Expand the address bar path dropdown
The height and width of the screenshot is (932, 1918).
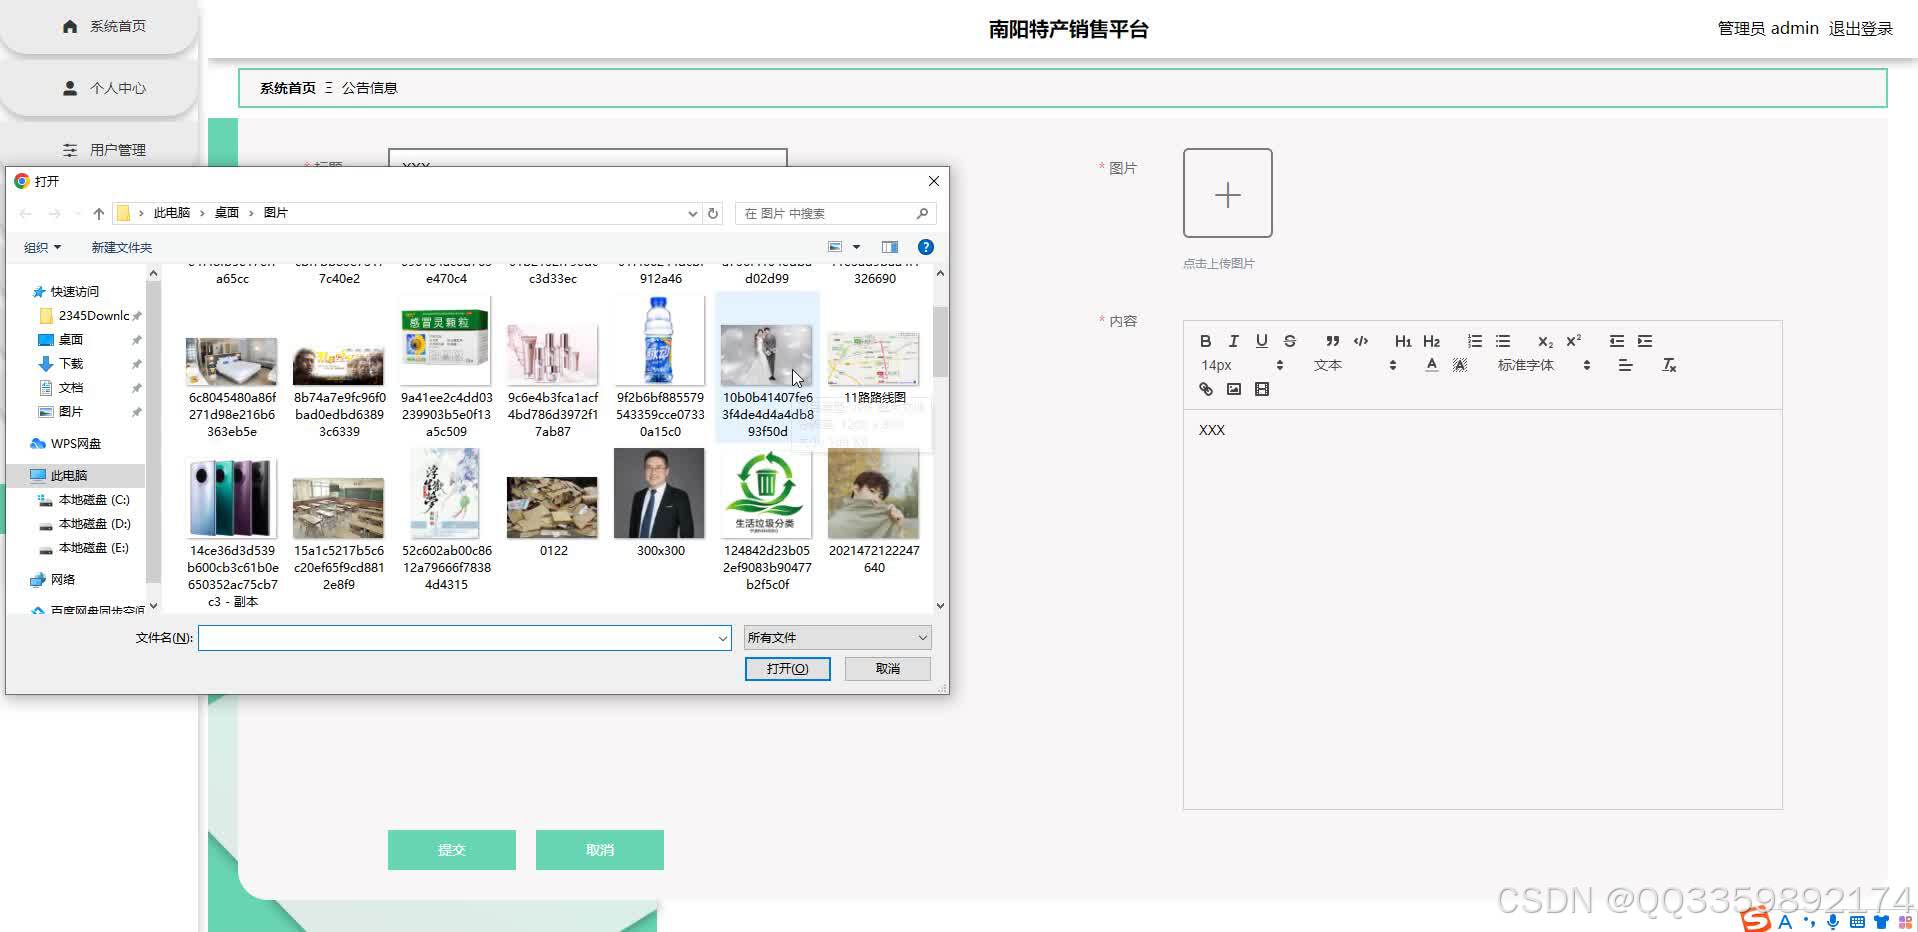(692, 213)
